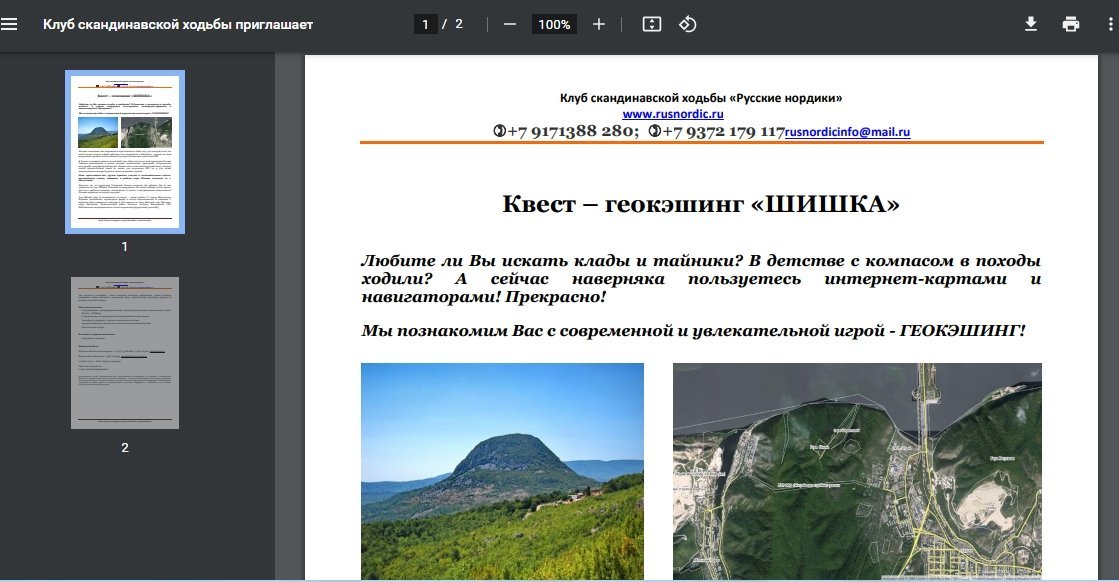Click the total page count 2
Viewport: 1119px width, 582px height.
(459, 24)
